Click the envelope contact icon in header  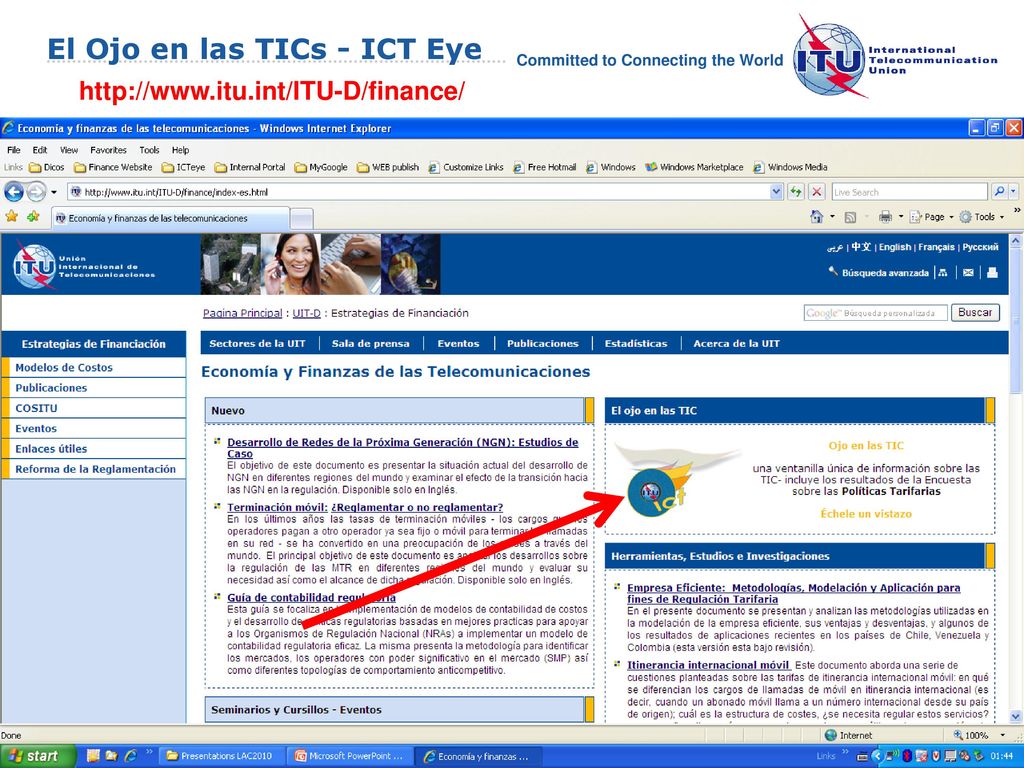point(968,272)
